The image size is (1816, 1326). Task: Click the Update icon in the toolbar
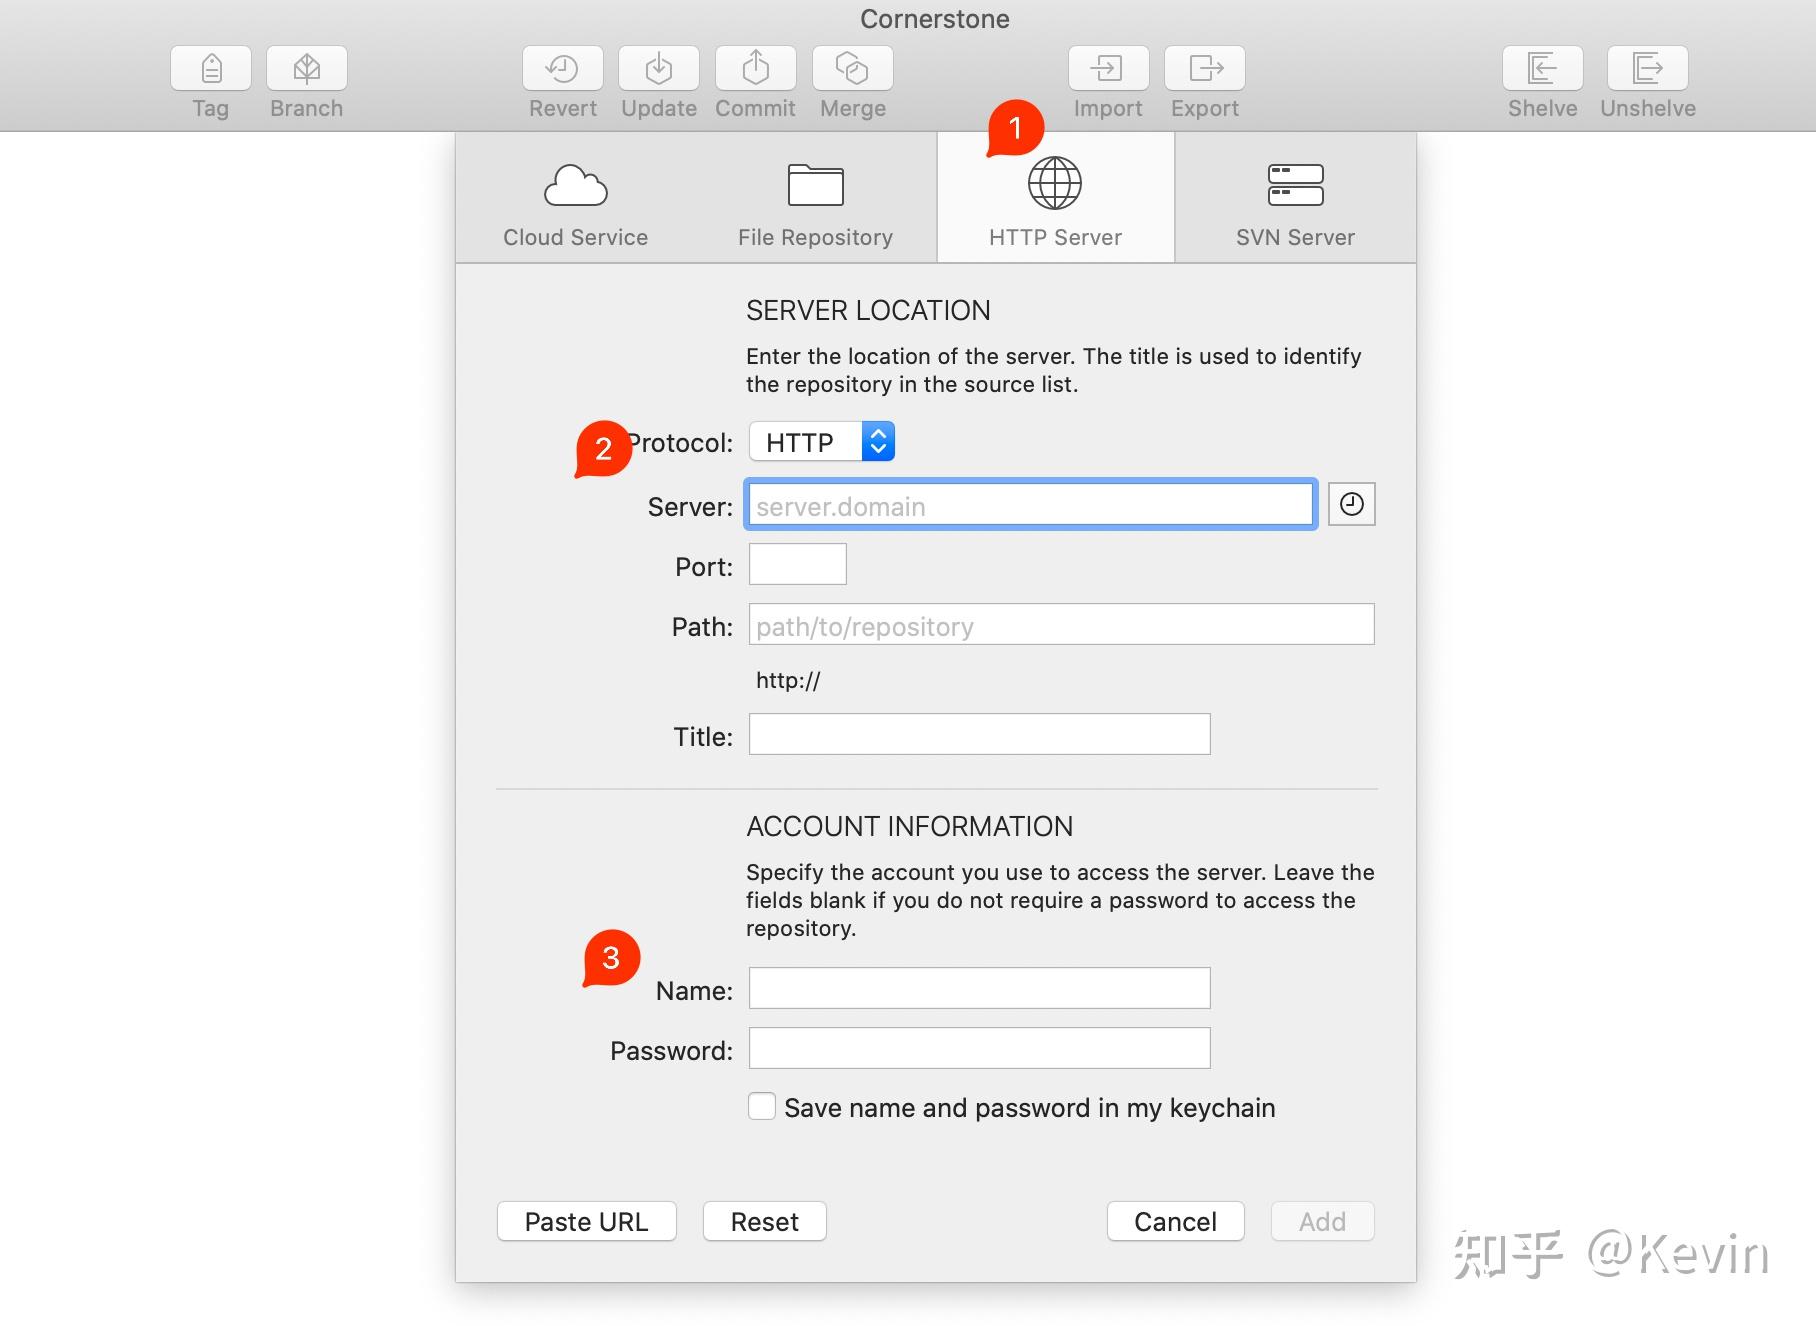point(659,68)
